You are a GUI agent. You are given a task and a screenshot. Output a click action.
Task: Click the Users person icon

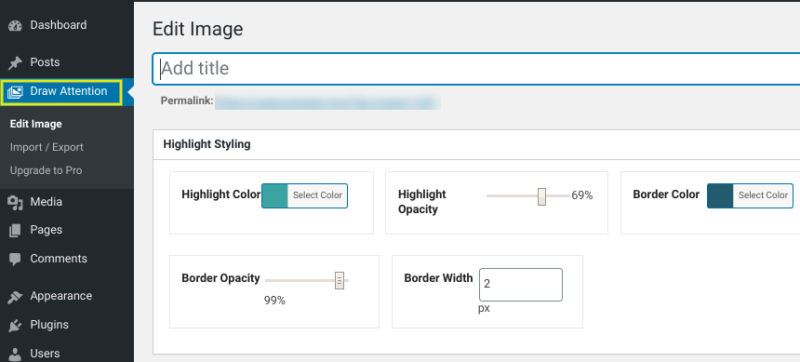15,353
